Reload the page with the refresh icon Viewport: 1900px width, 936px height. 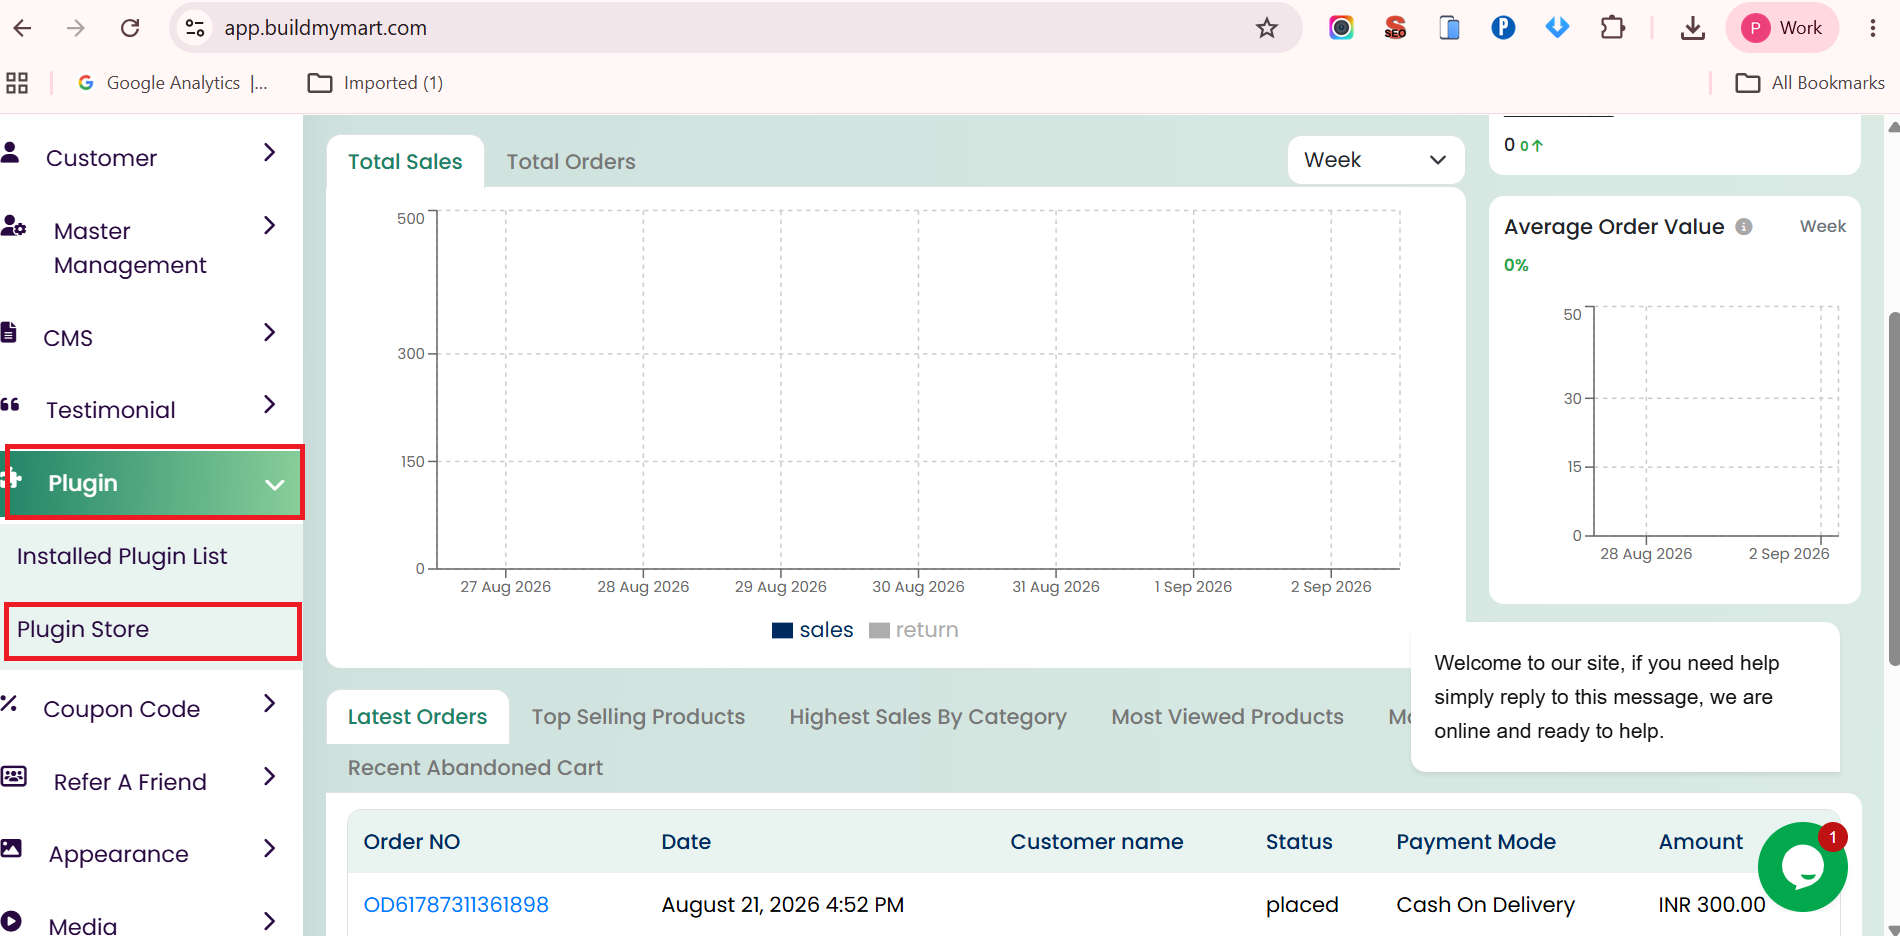point(130,28)
